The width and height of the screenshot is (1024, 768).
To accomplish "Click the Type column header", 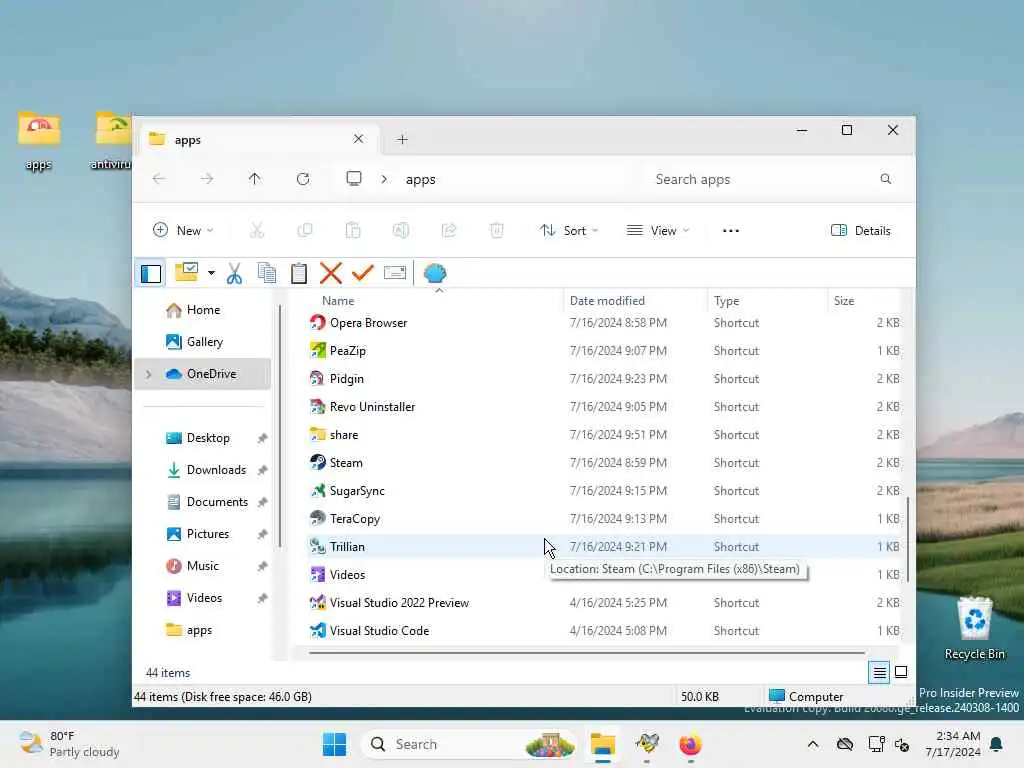I will click(767, 301).
